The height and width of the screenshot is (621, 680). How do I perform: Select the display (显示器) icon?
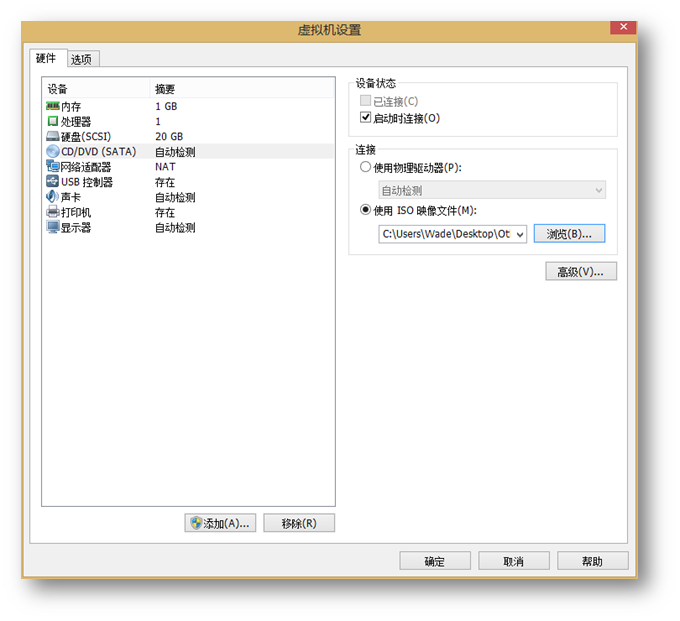point(53,227)
